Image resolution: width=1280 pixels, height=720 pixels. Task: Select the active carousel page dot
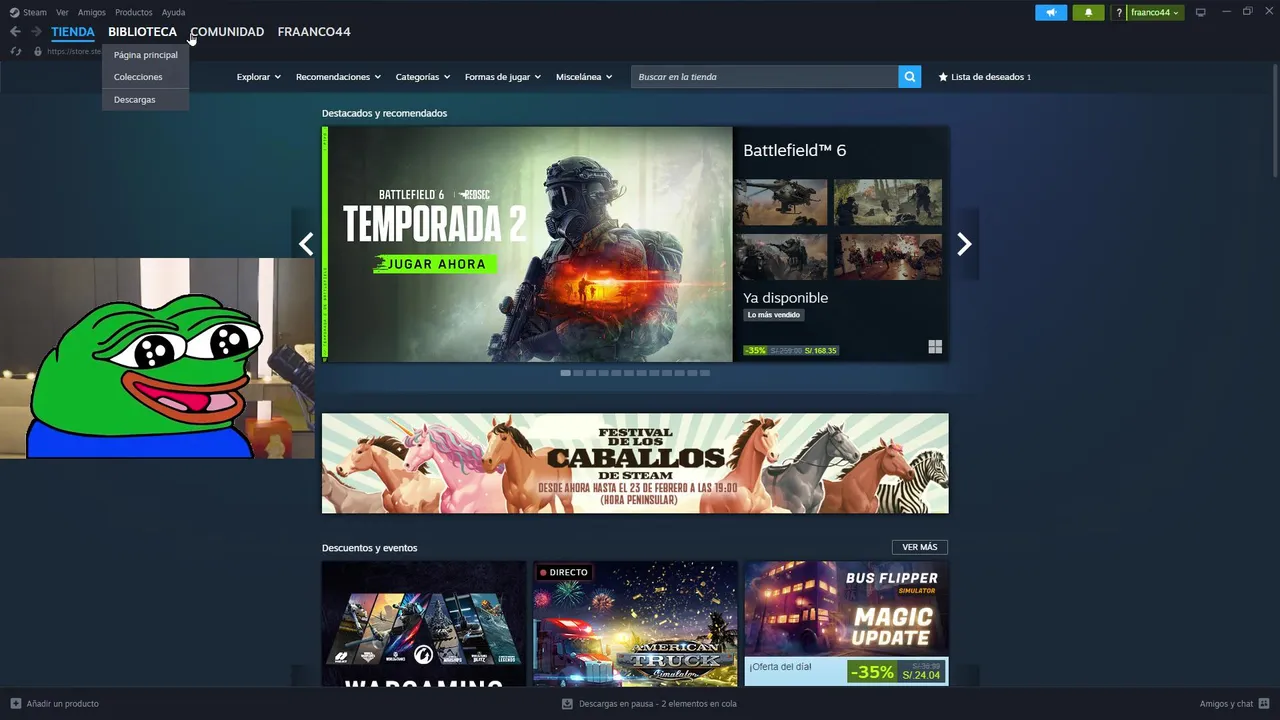565,373
